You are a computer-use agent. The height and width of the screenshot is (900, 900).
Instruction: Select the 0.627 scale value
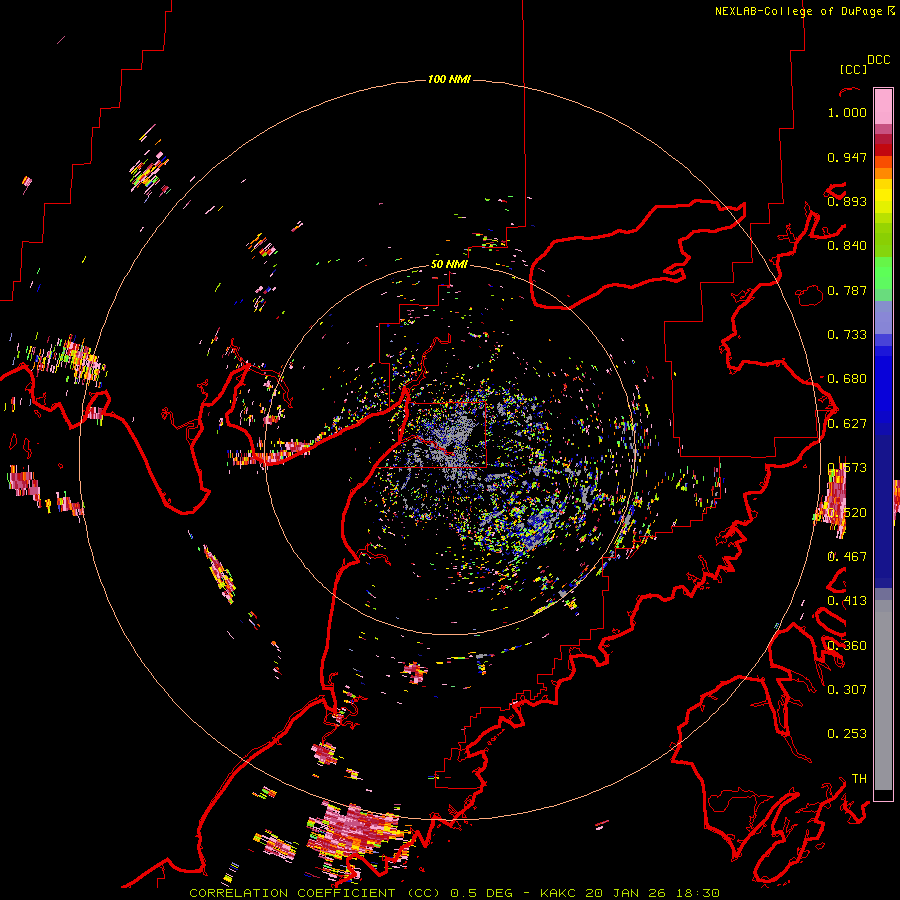(x=847, y=424)
